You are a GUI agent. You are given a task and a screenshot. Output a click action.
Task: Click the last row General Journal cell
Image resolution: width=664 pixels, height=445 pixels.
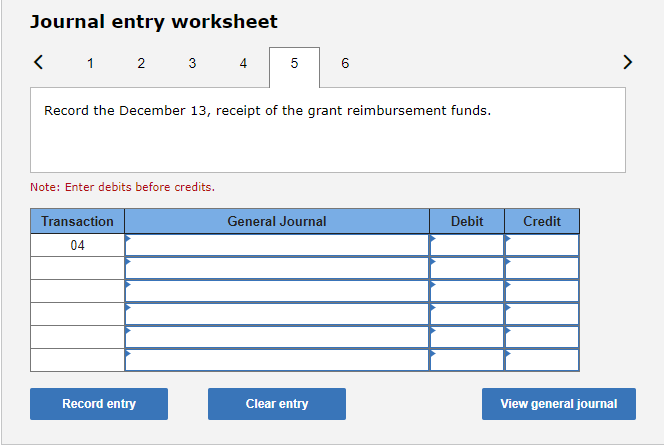[x=277, y=360]
